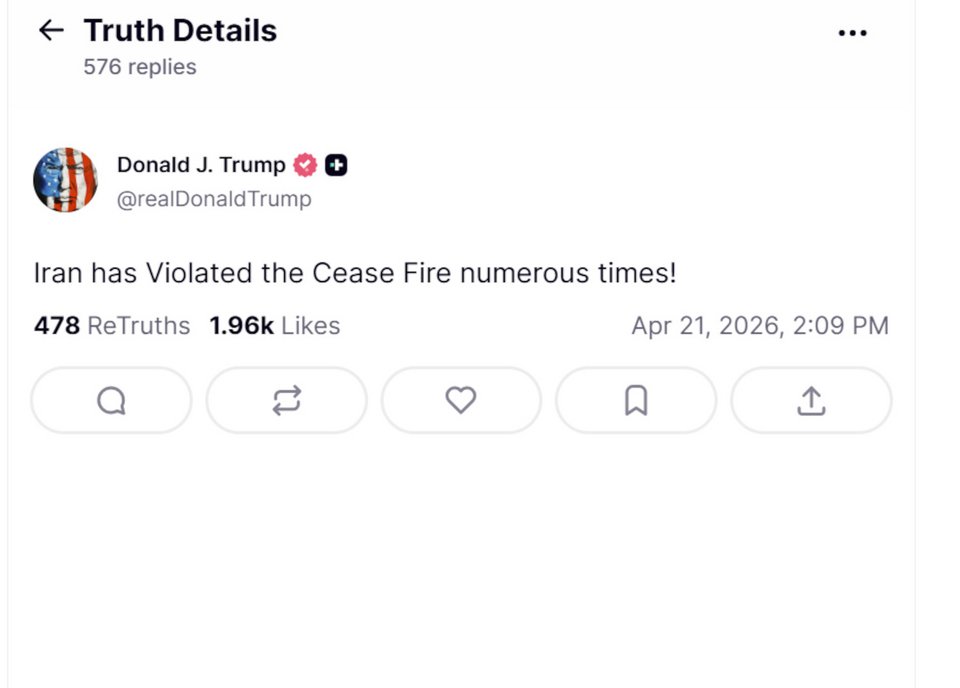The height and width of the screenshot is (688, 960).
Task: Click the dark plus badge beside name
Action: coord(336,166)
